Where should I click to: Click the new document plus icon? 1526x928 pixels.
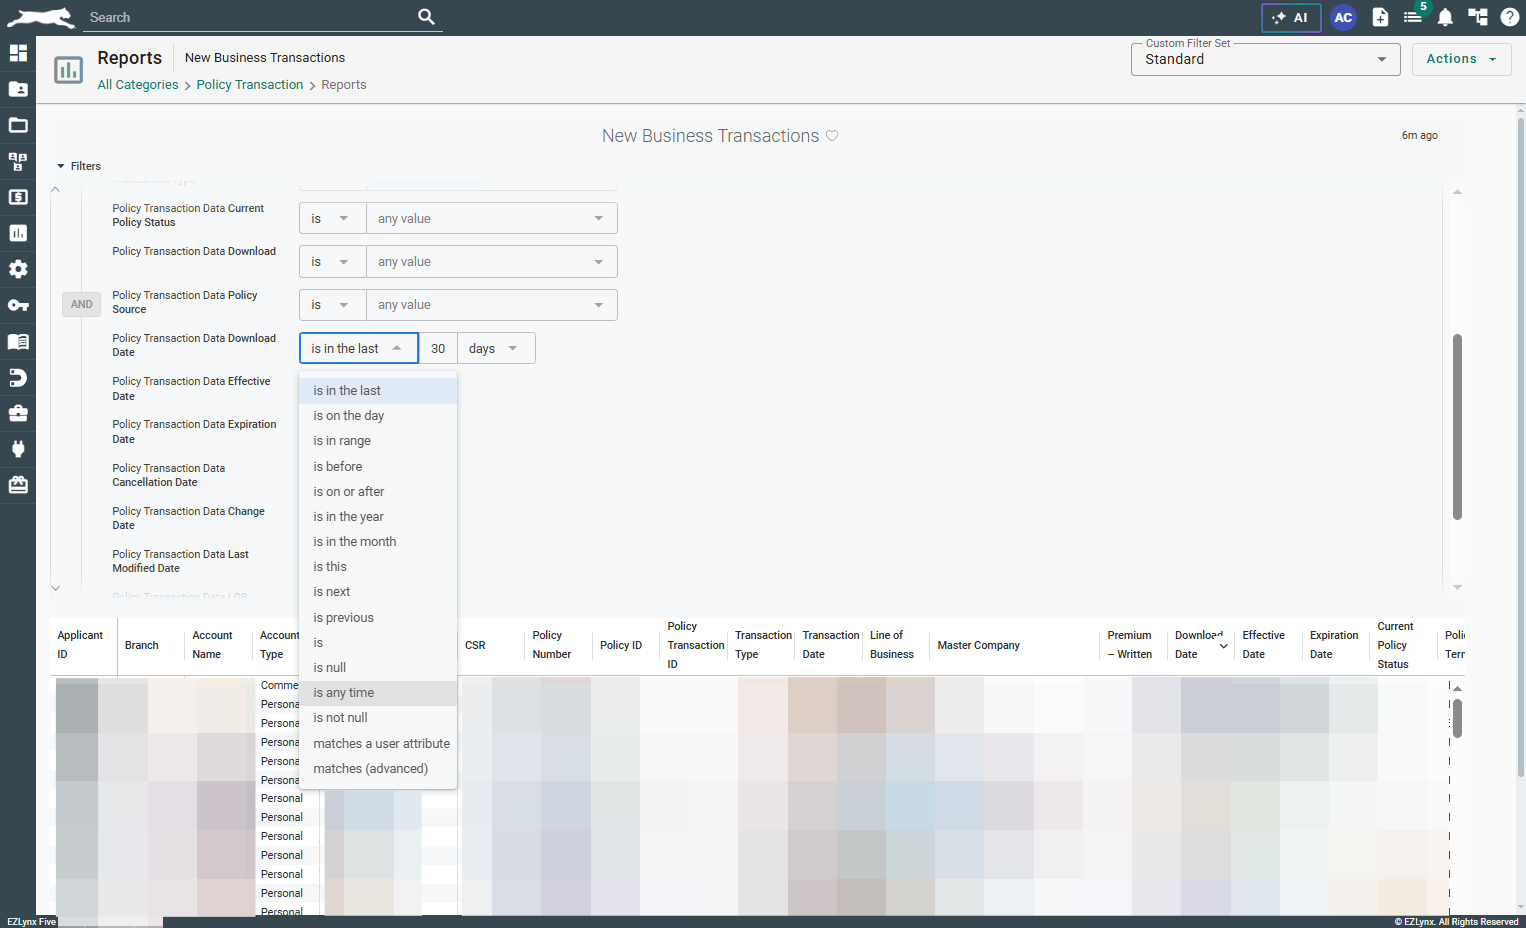[x=1380, y=17]
